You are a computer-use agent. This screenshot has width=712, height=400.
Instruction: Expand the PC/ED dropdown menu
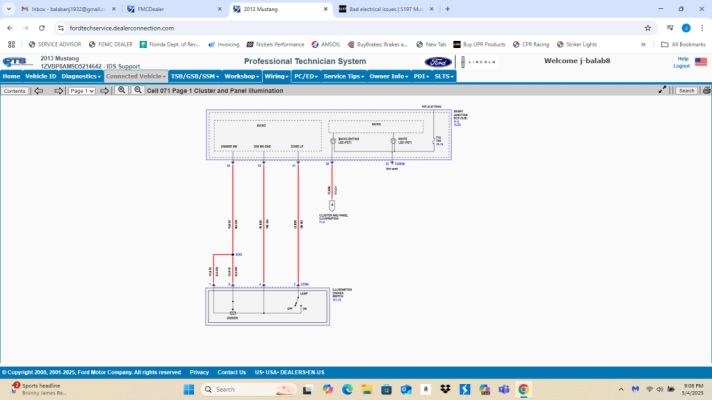306,76
